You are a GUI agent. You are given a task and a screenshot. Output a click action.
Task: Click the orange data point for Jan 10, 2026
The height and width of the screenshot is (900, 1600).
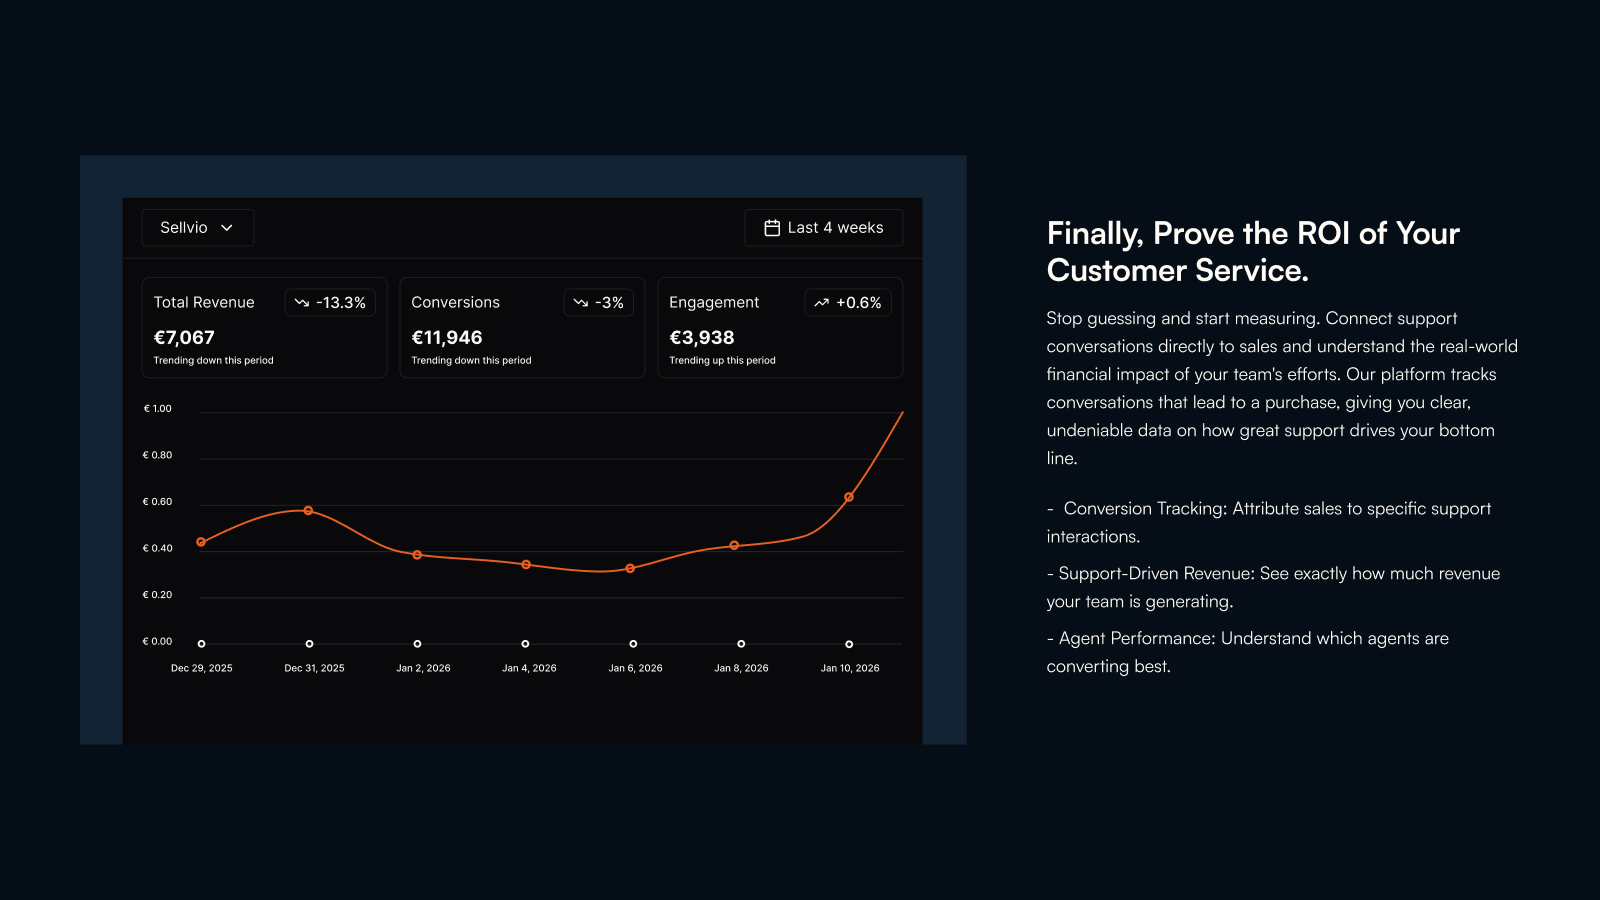(x=849, y=497)
